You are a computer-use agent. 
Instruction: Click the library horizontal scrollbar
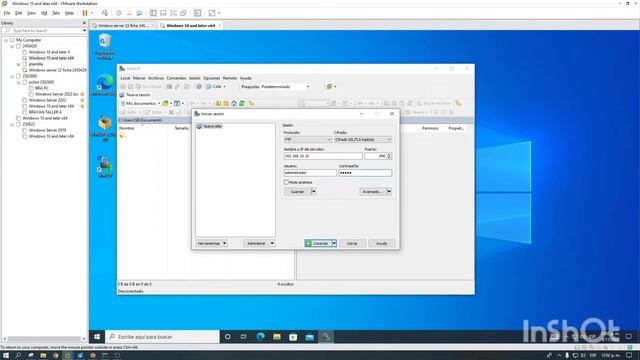[44, 339]
